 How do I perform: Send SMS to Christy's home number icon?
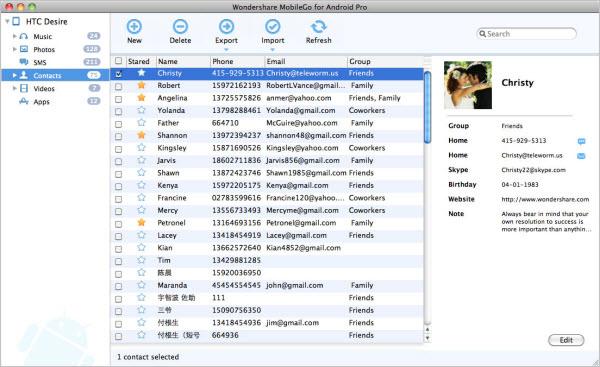[581, 141]
